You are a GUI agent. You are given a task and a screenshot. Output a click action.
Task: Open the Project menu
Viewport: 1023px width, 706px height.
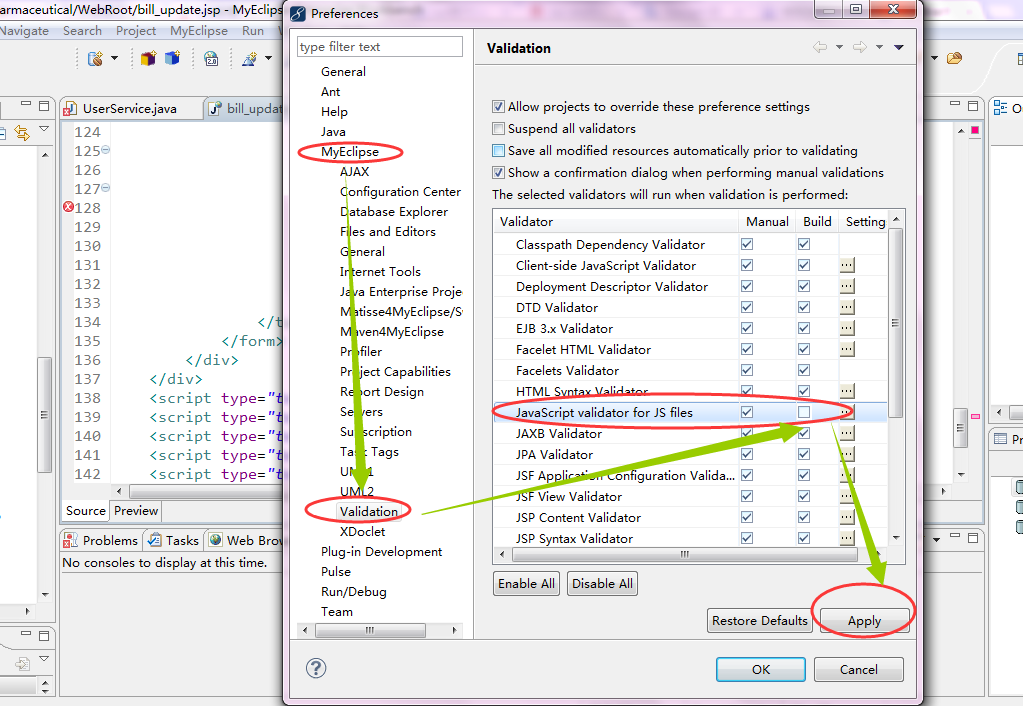[x=136, y=31]
